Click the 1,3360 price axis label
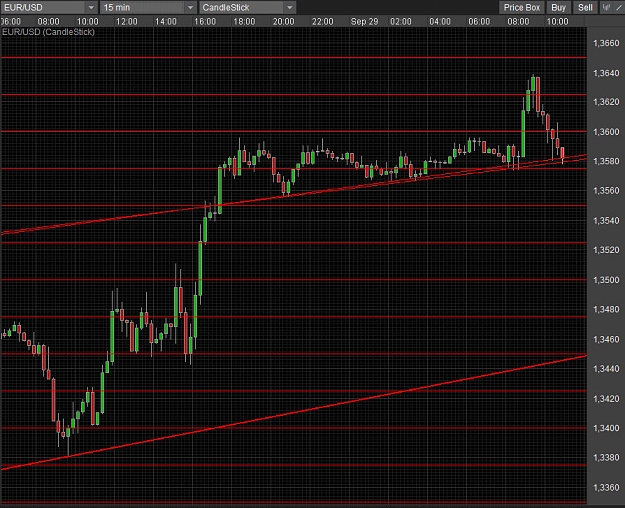This screenshot has width=625, height=508. [606, 488]
